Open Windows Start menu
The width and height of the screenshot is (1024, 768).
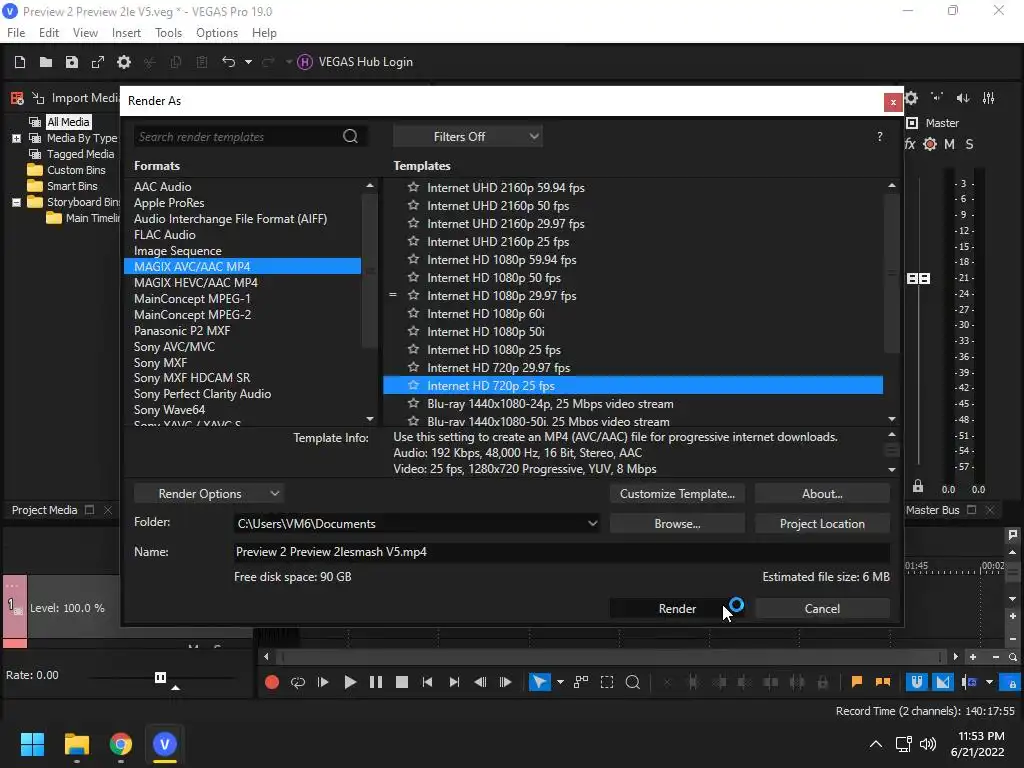[x=32, y=744]
